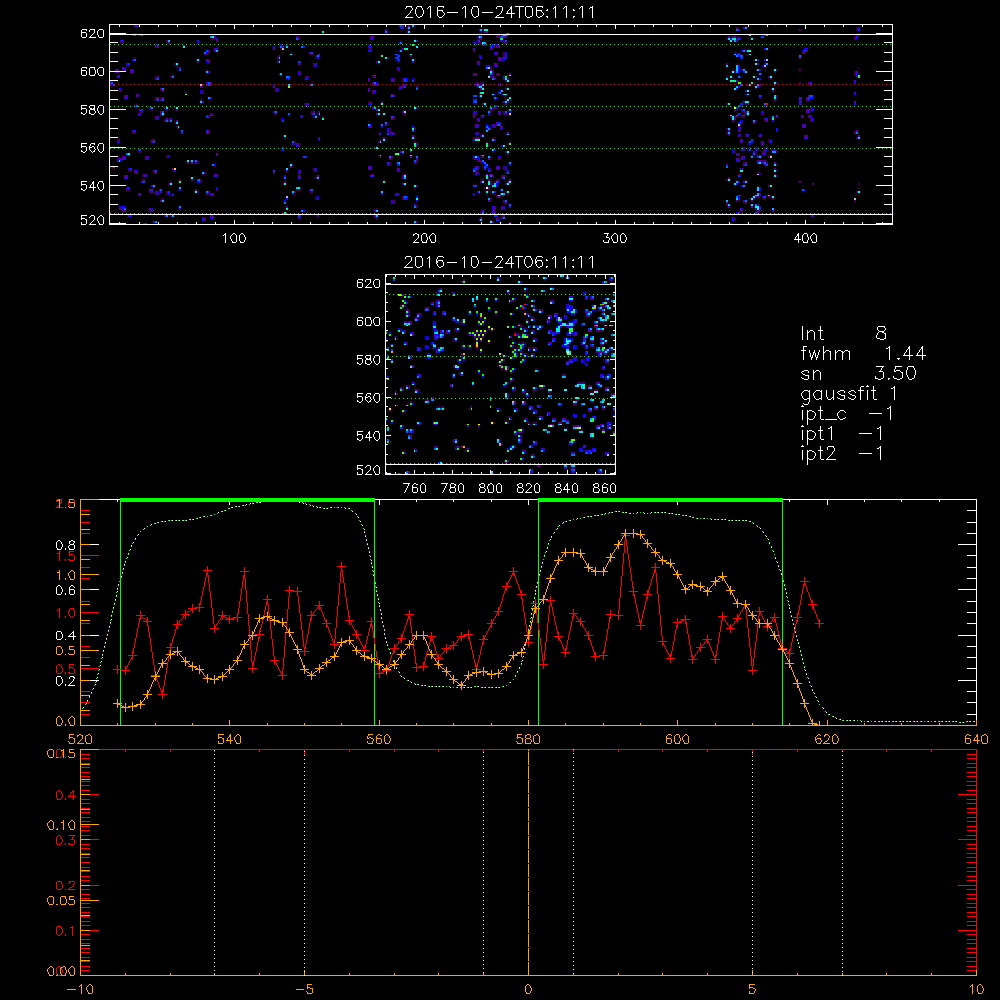
Task: Click x-axis label '300' of the top panel
Action: click(x=615, y=239)
